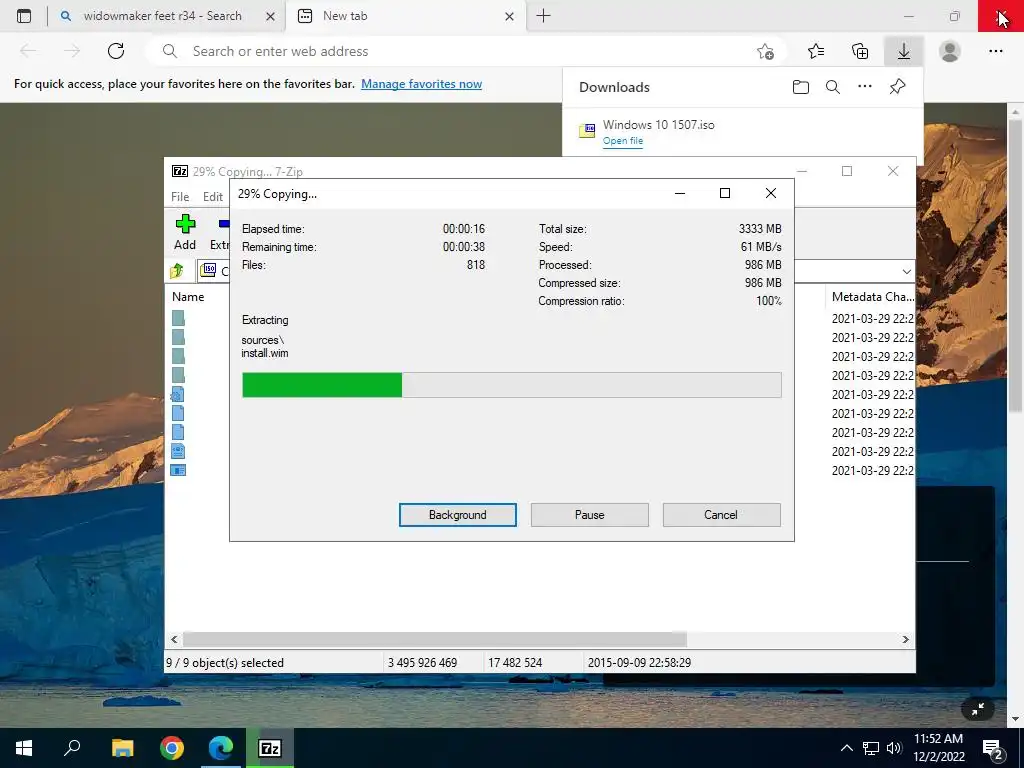Image resolution: width=1024 pixels, height=768 pixels.
Task: Click status bar size 3 495 926 469
Action: pos(422,662)
